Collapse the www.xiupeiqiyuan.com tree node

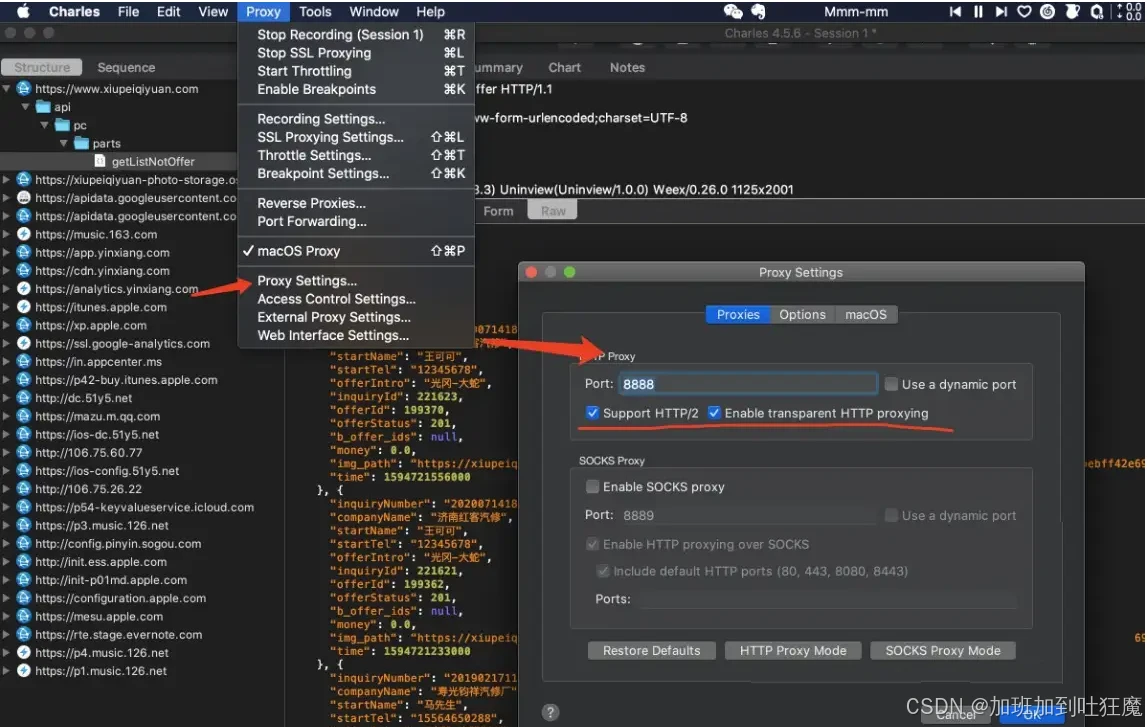click(7, 88)
